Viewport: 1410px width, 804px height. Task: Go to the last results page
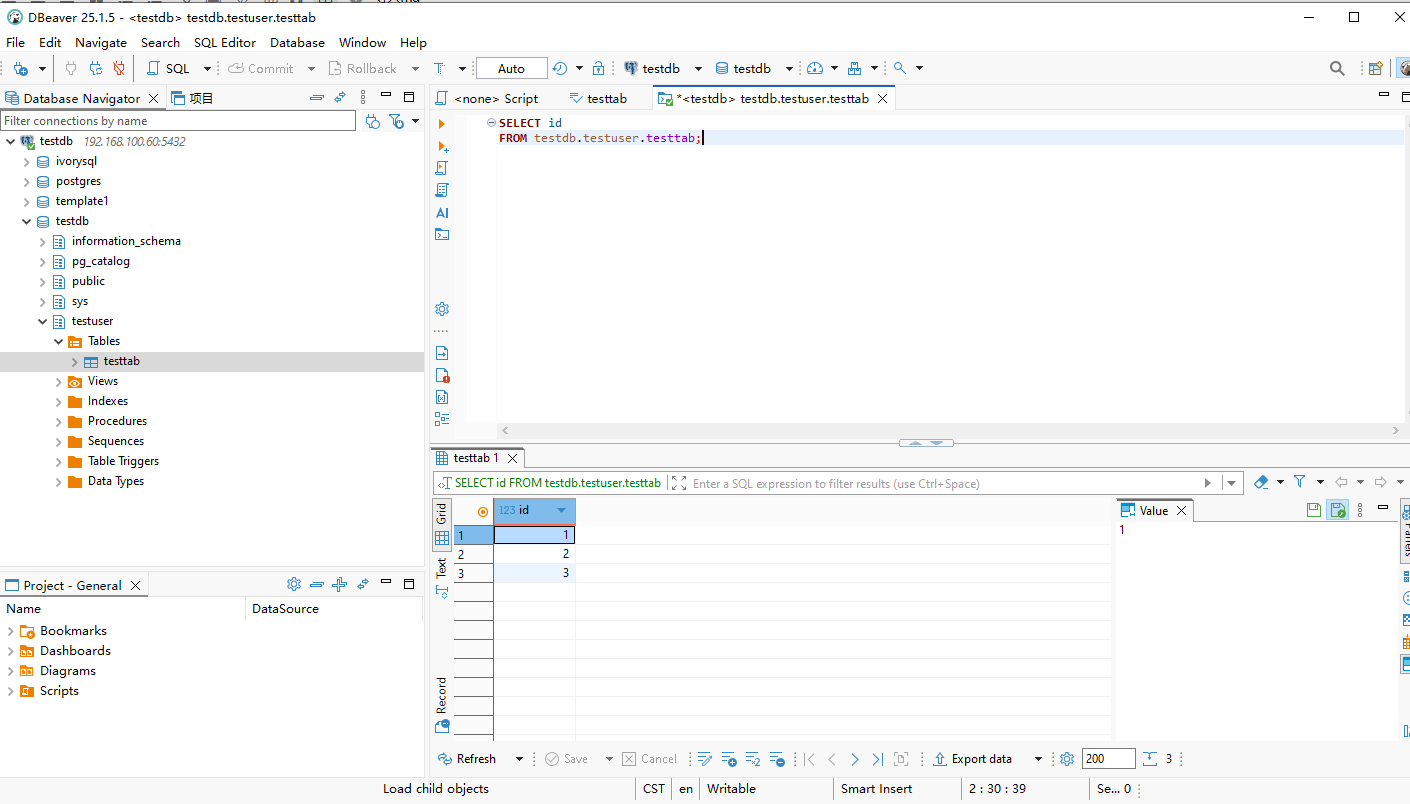877,759
